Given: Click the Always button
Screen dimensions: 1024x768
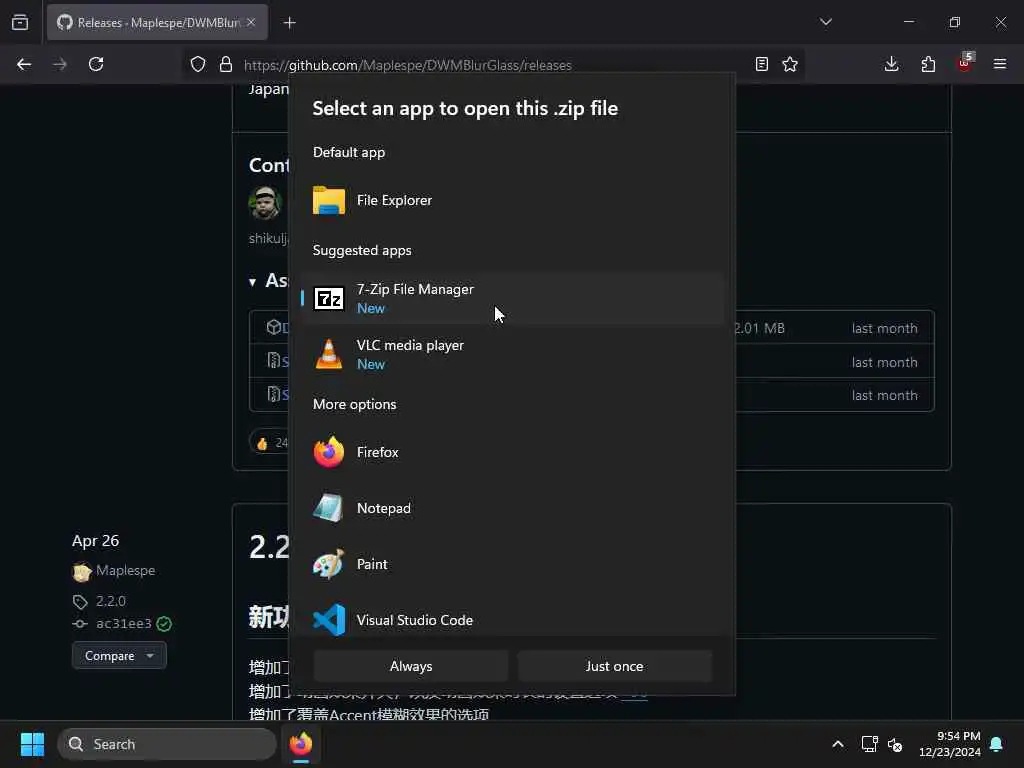Looking at the screenshot, I should (x=411, y=666).
